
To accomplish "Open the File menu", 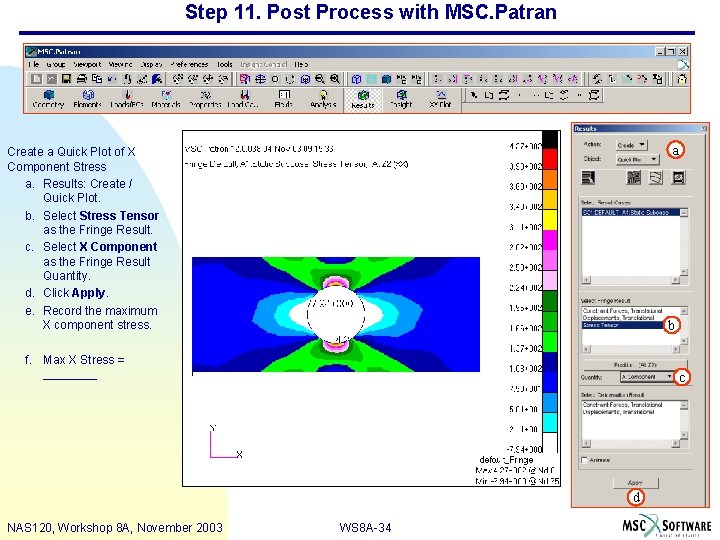I will point(34,64).
